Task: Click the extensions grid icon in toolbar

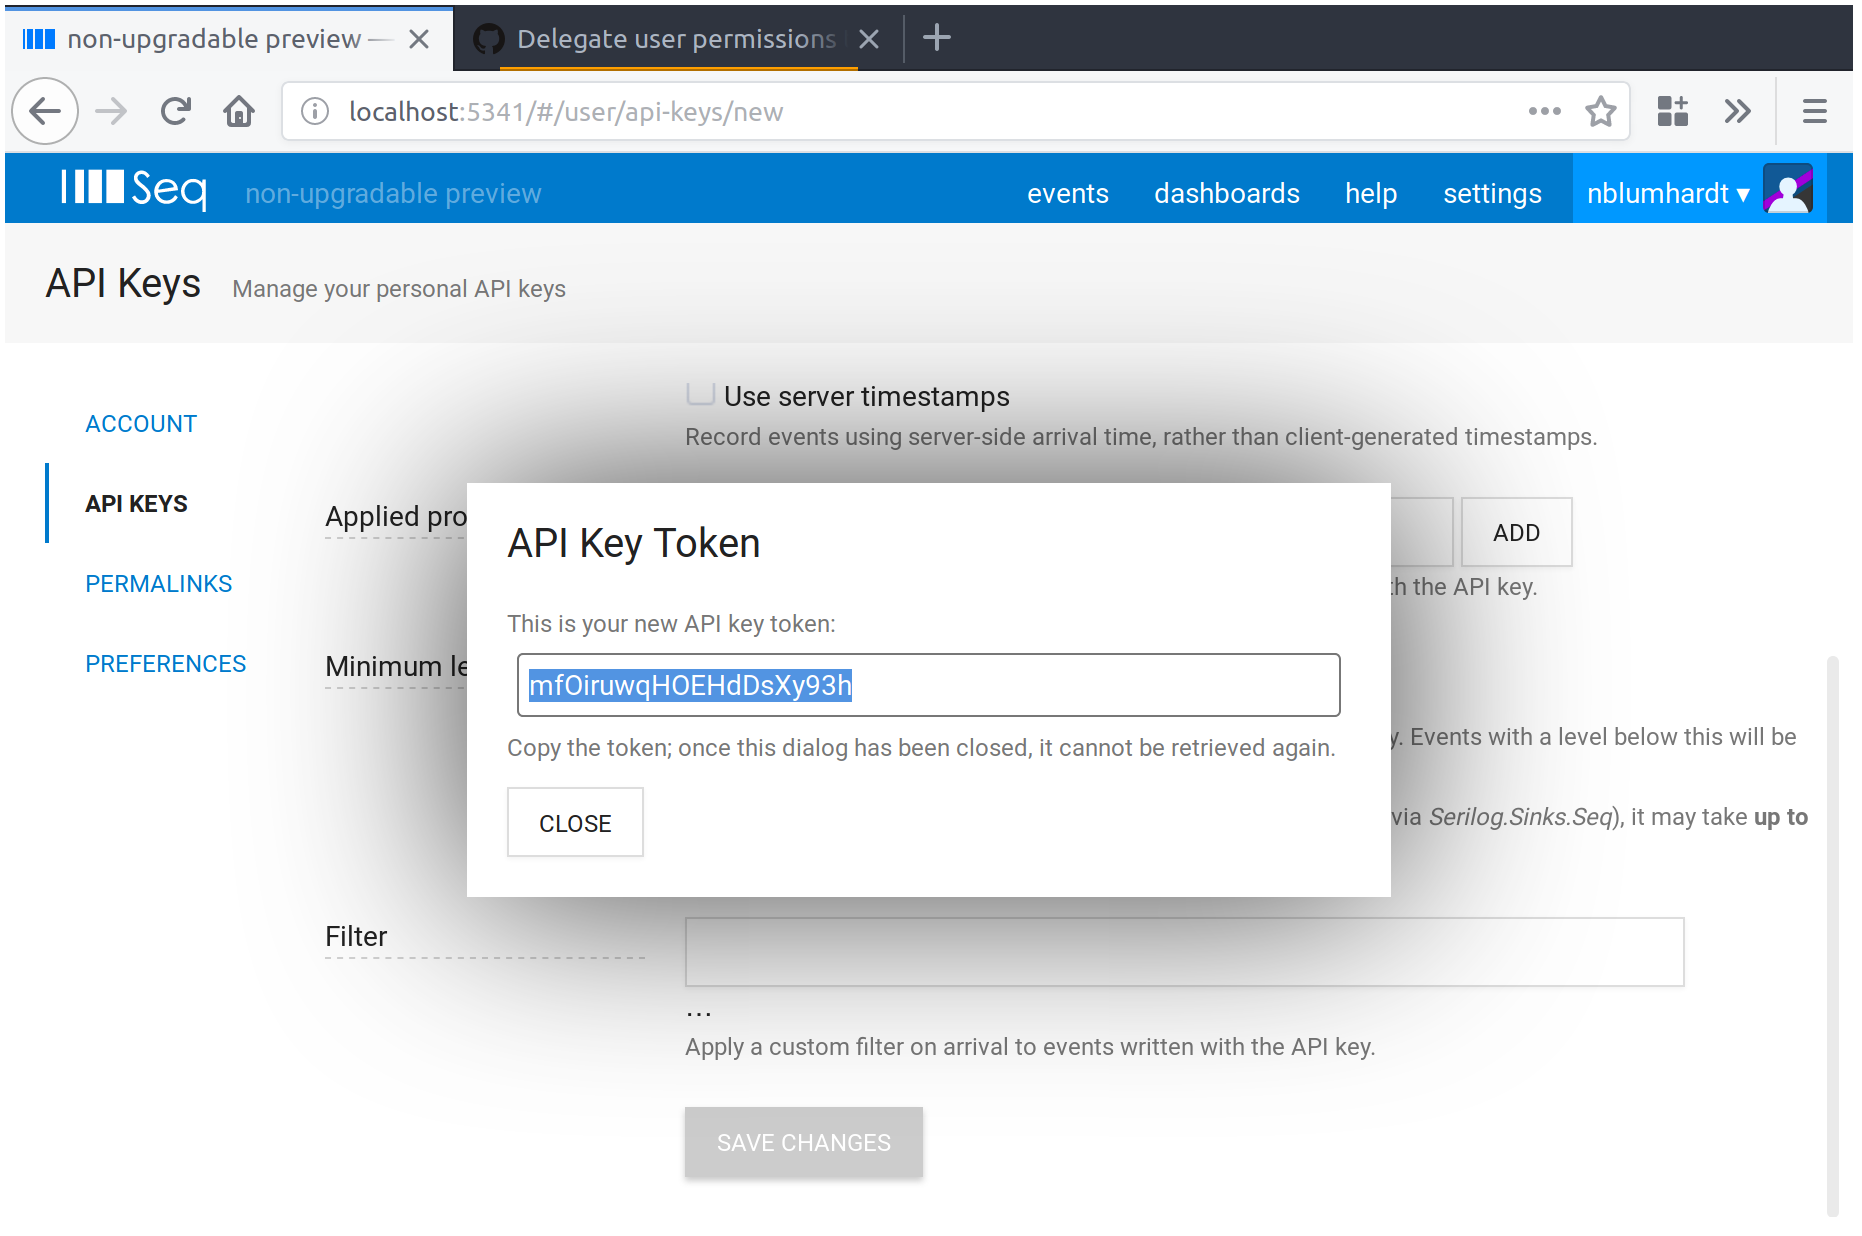Action: pos(1671,111)
